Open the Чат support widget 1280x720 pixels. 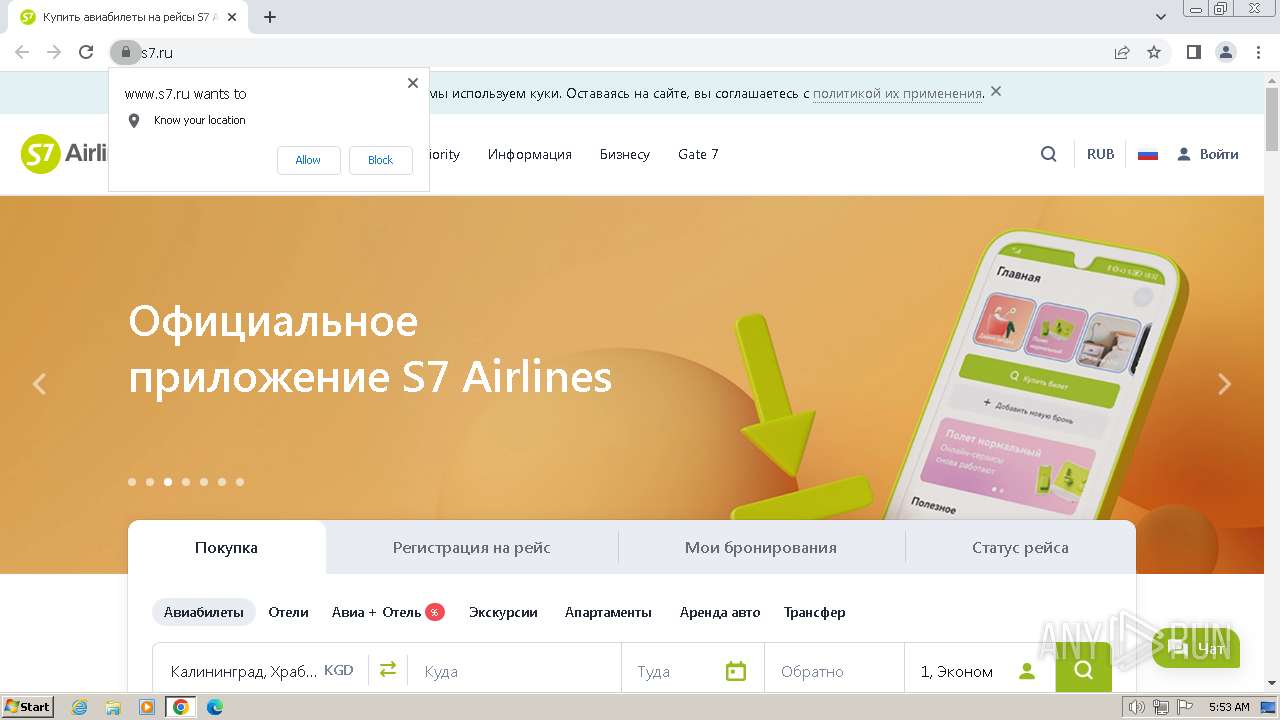[x=1197, y=649]
